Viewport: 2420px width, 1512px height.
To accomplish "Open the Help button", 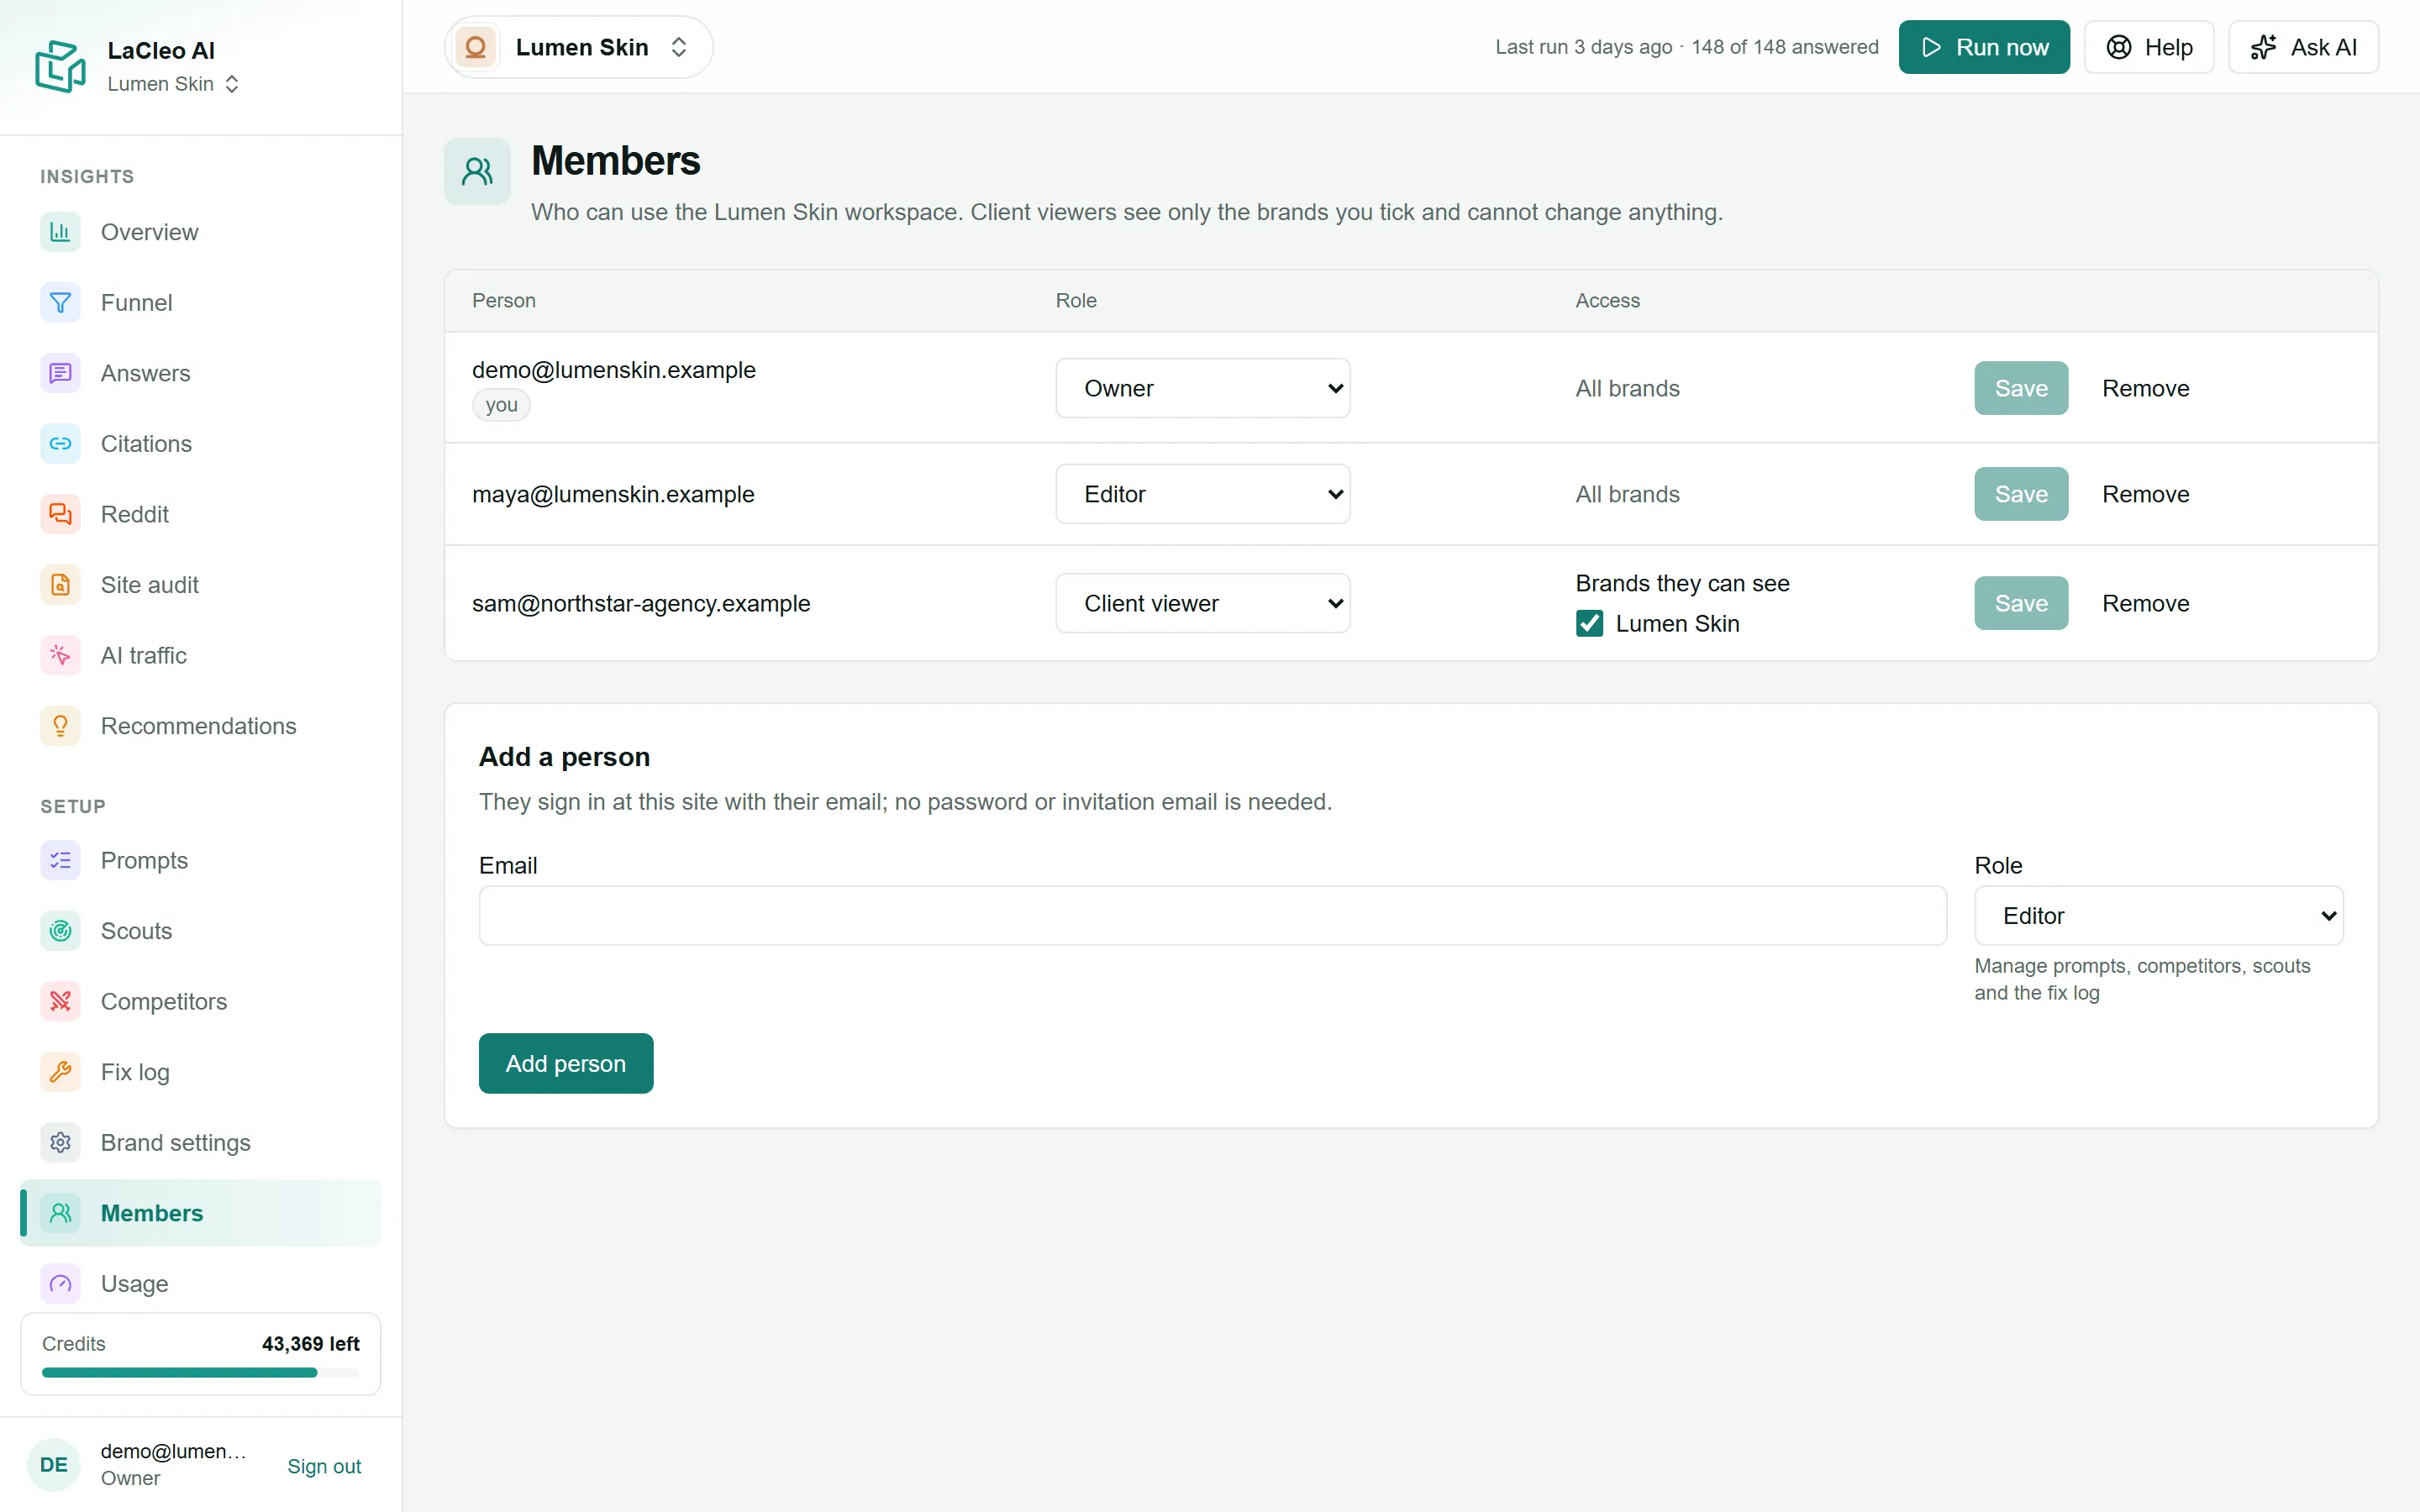I will click(x=2149, y=47).
